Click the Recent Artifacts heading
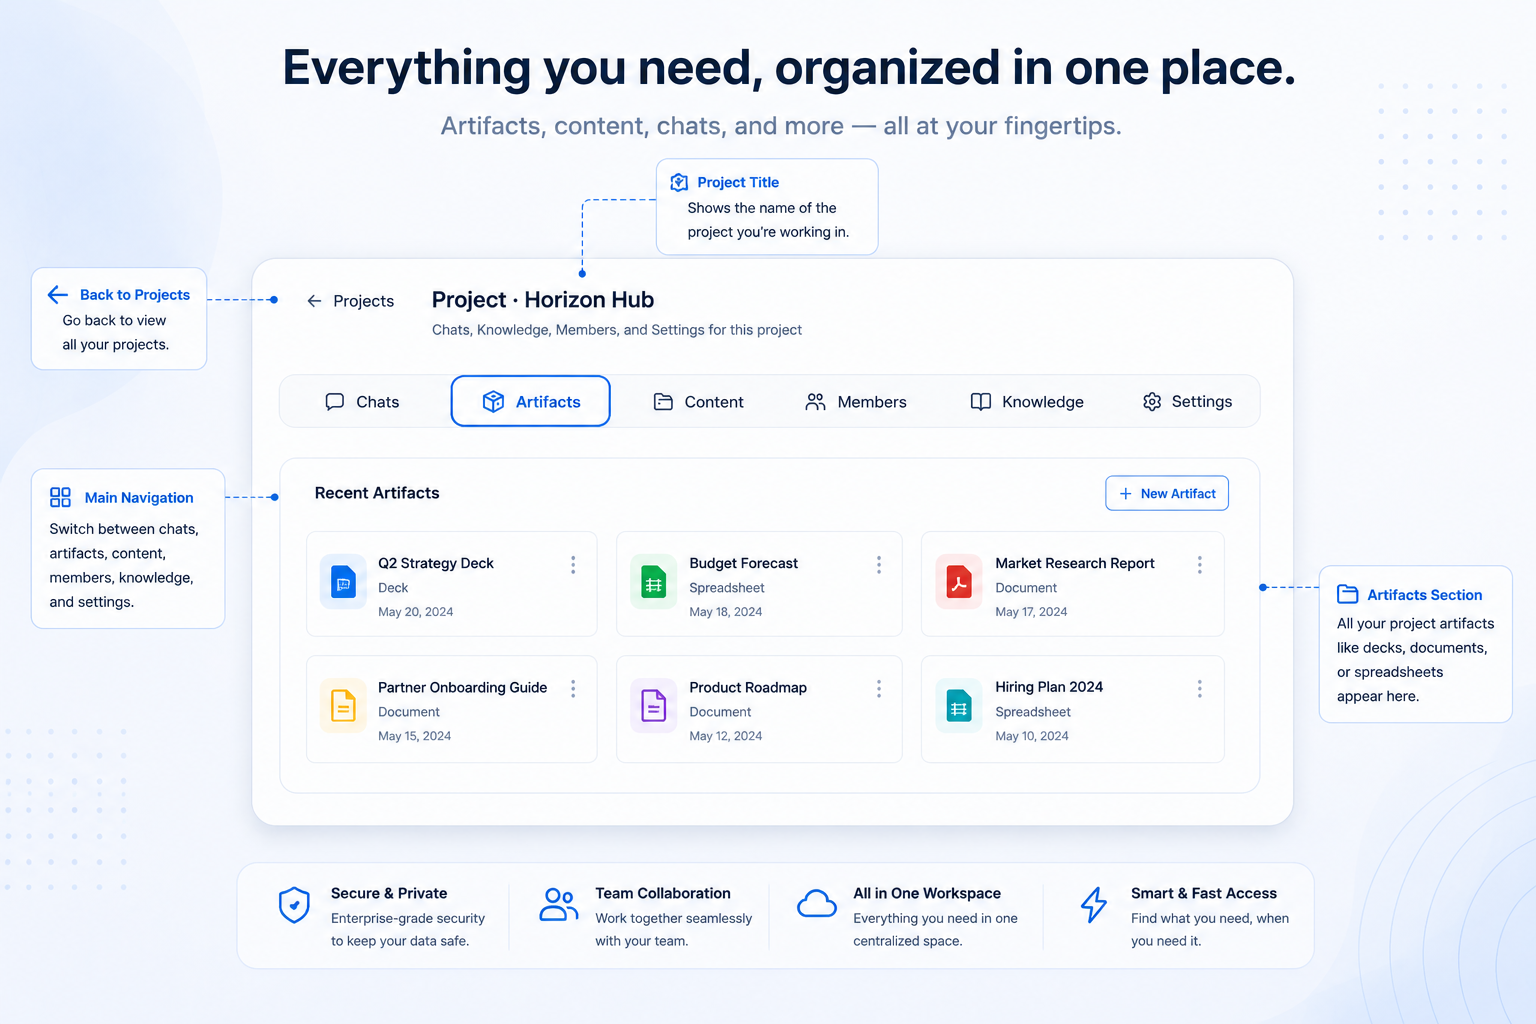Screen dimensions: 1536x1024 pos(377,493)
